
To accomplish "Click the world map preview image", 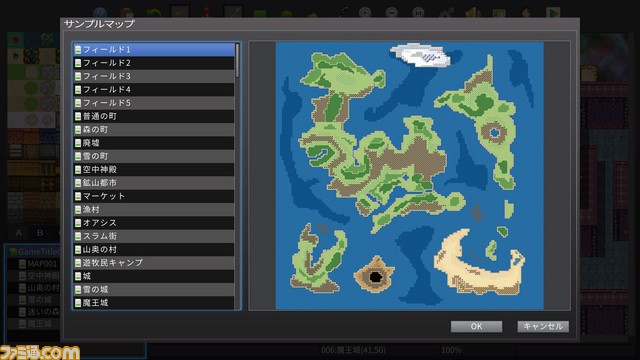I will 409,176.
